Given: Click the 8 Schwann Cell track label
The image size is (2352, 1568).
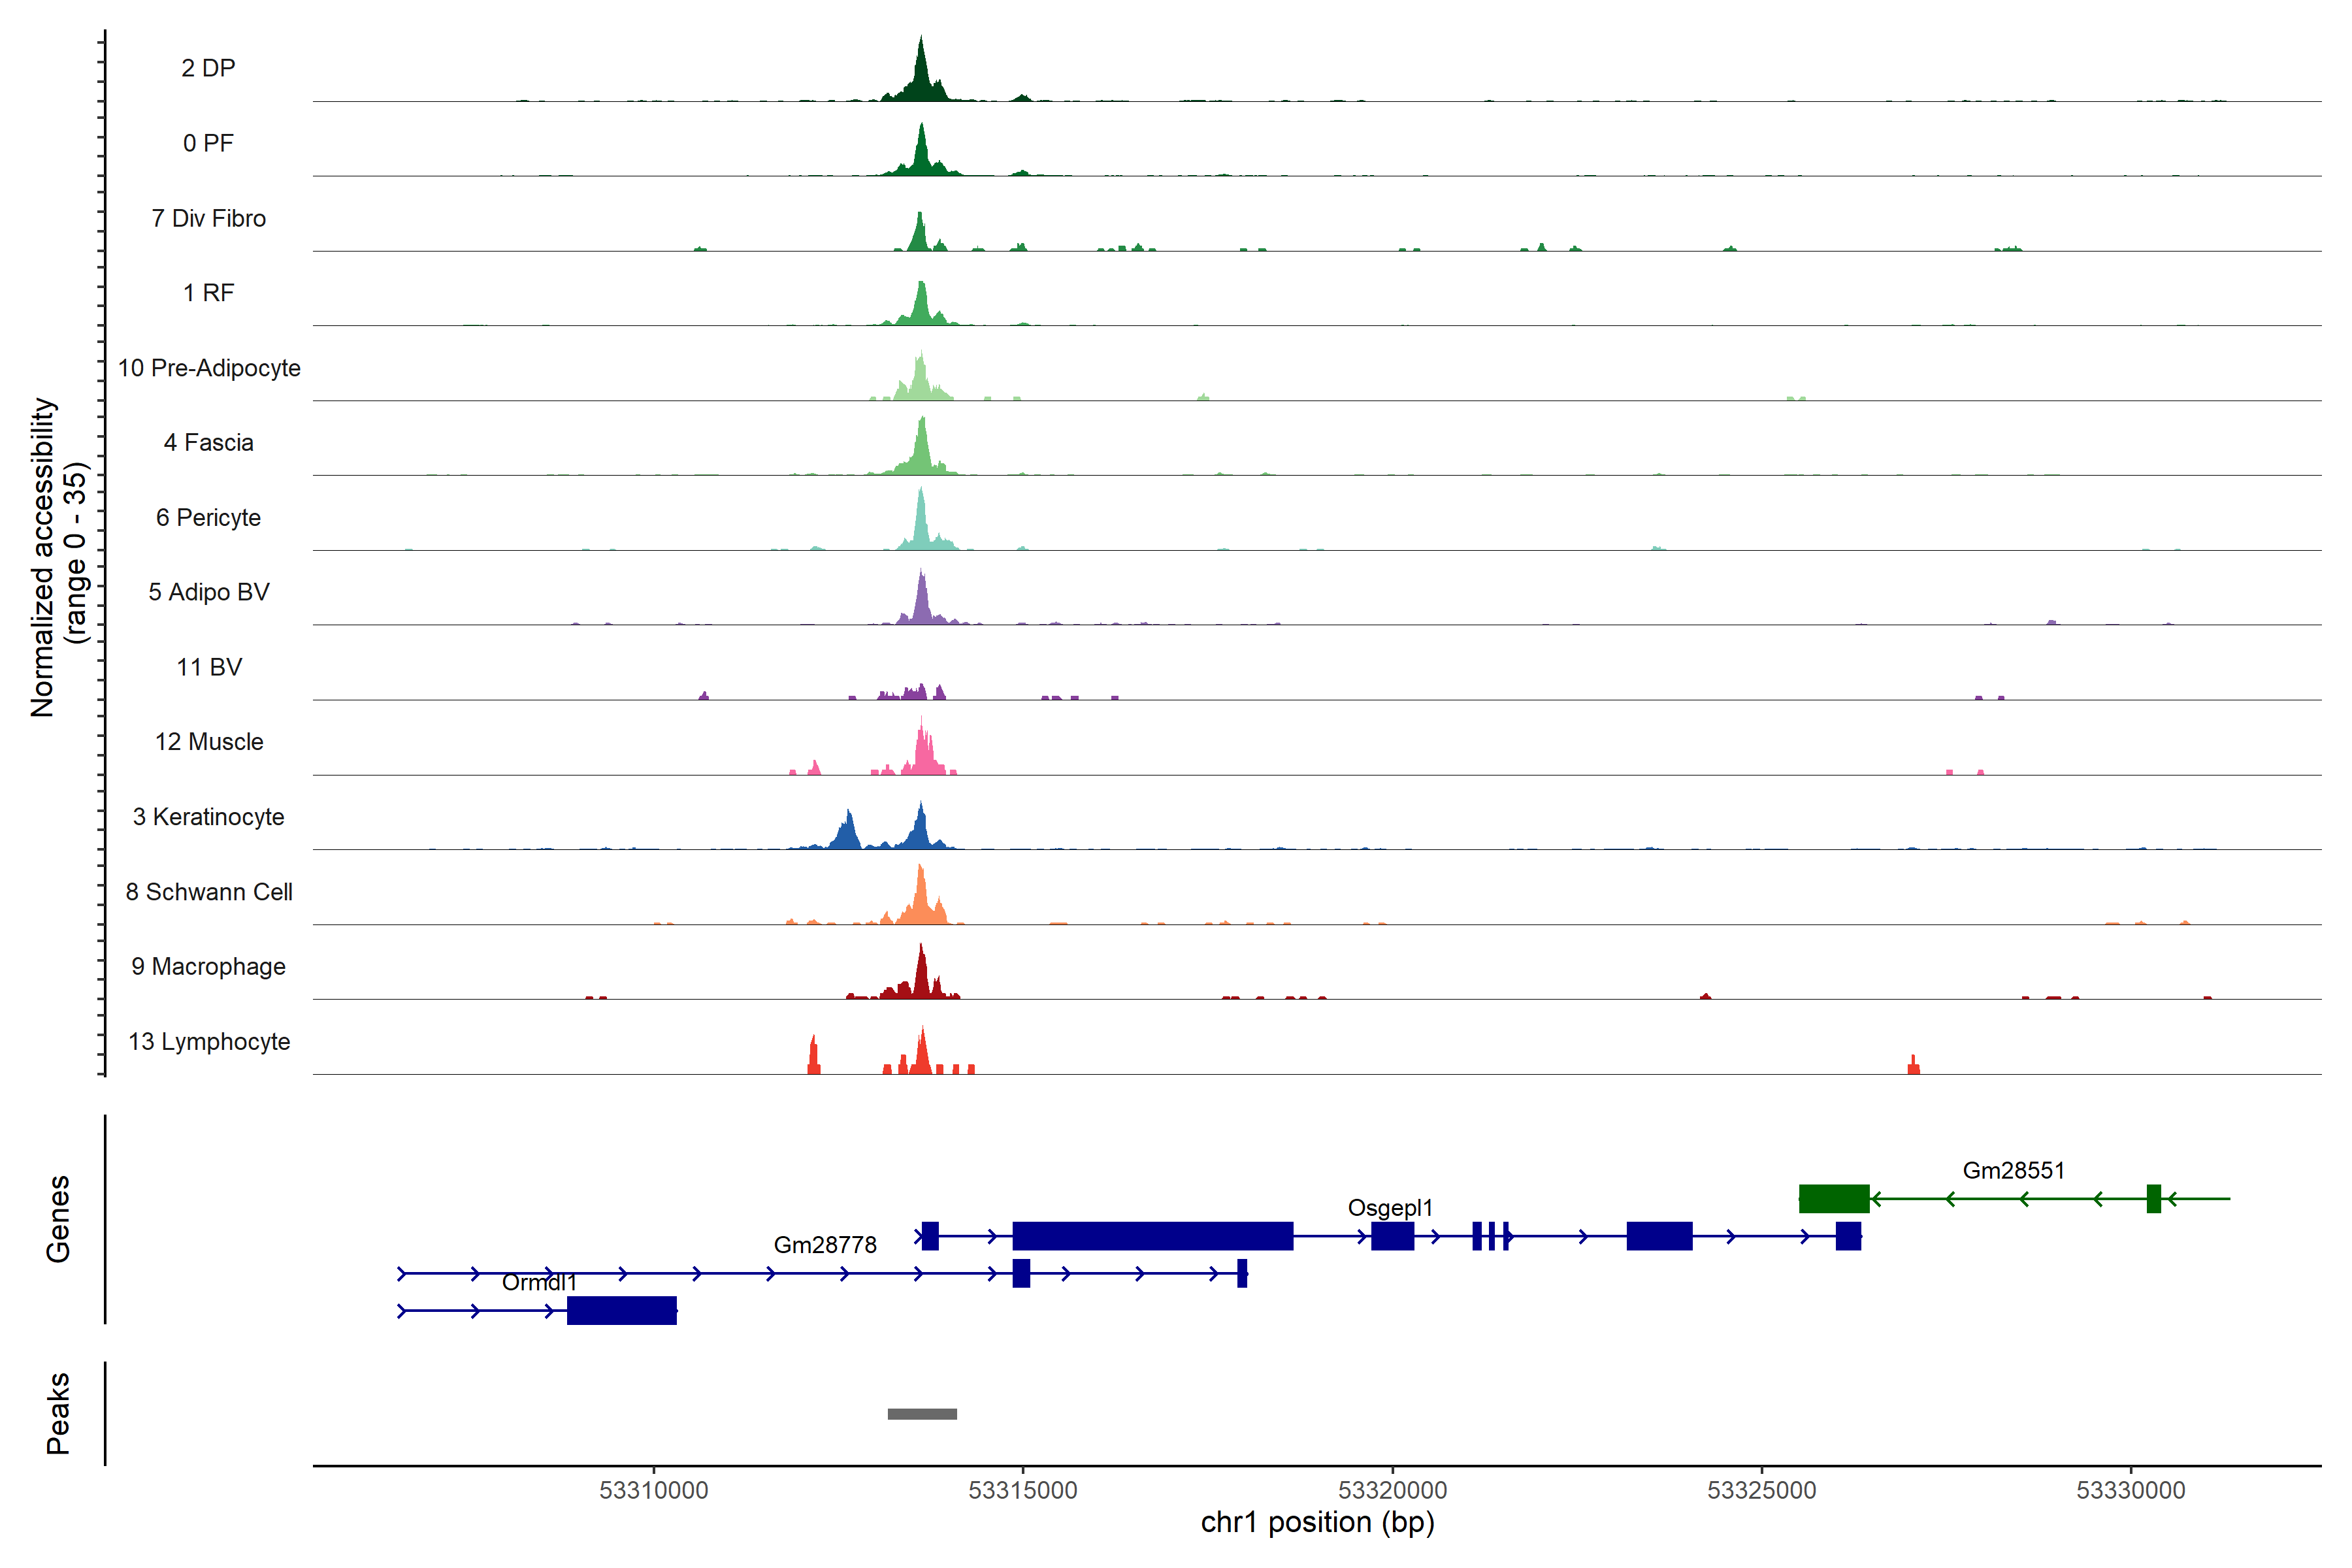Looking at the screenshot, I should (x=209, y=892).
